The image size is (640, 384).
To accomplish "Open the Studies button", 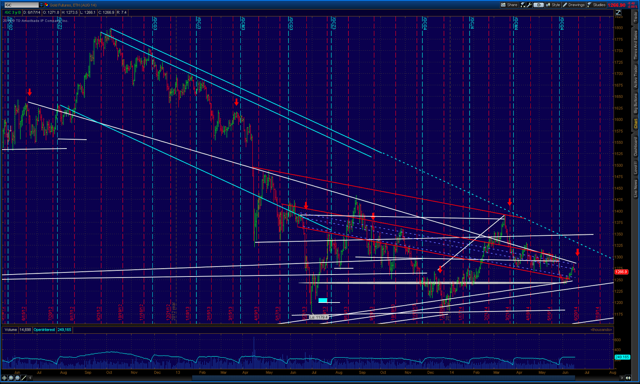I will click(x=596, y=5).
